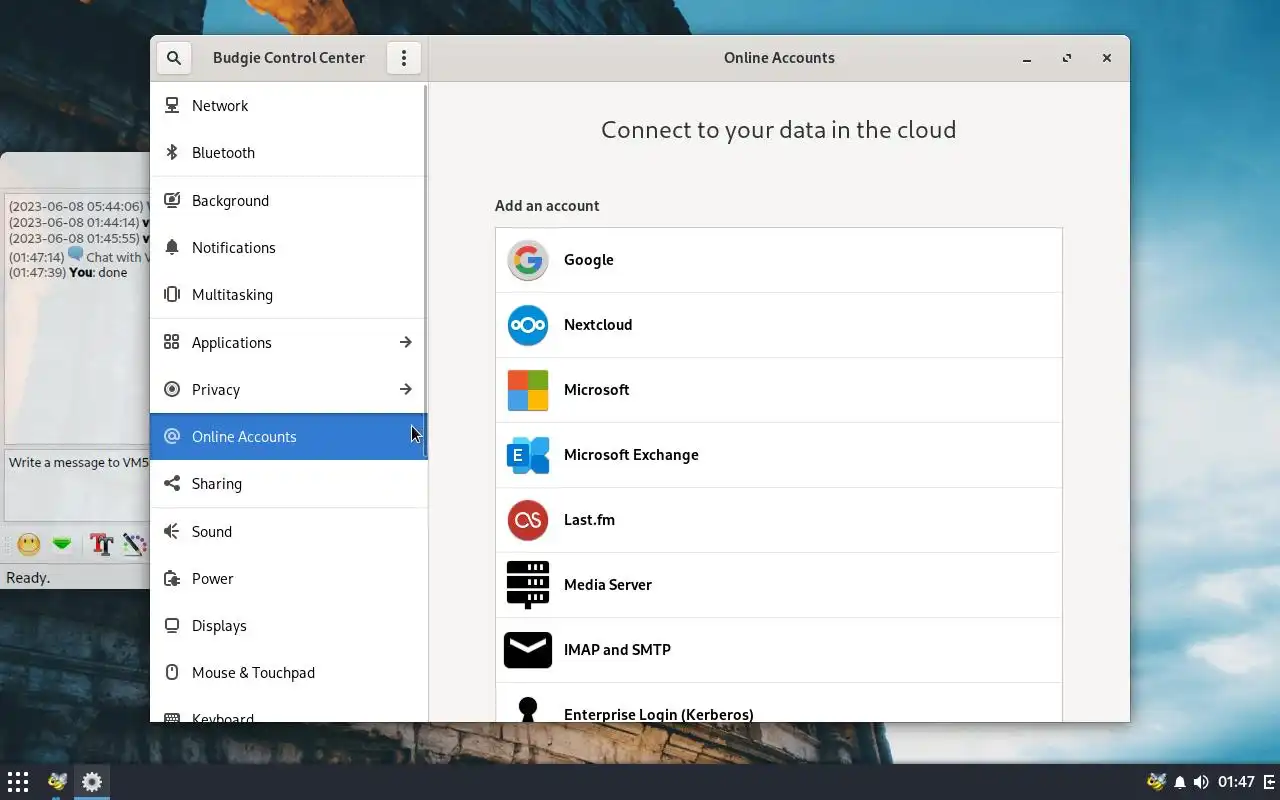
Task: Expand the Privacy submenu arrow
Action: pyautogui.click(x=405, y=389)
